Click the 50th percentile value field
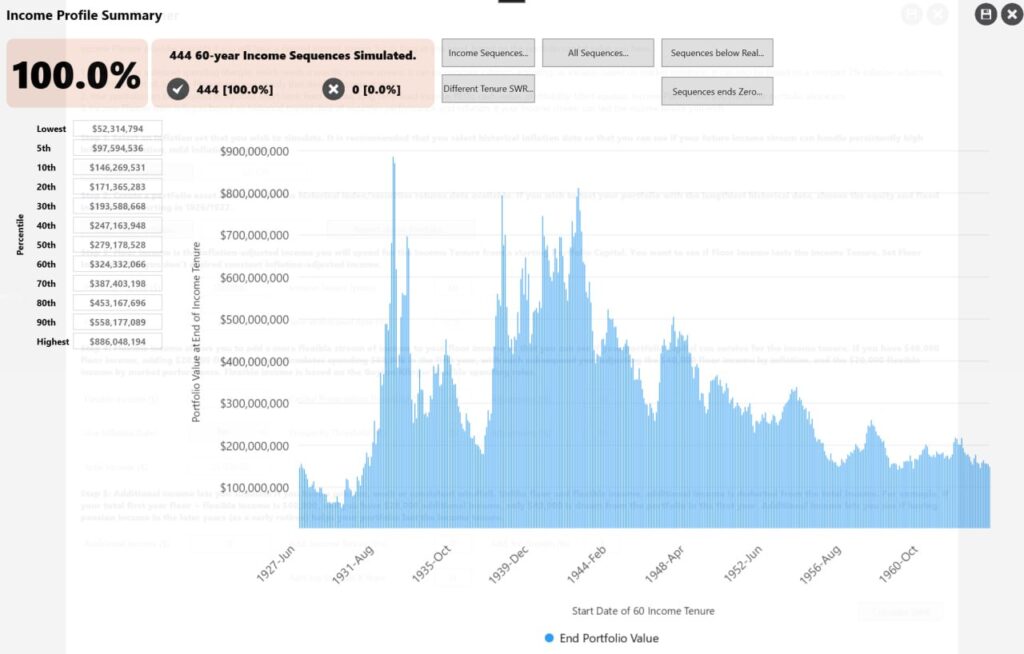This screenshot has width=1024, height=654. [x=118, y=244]
